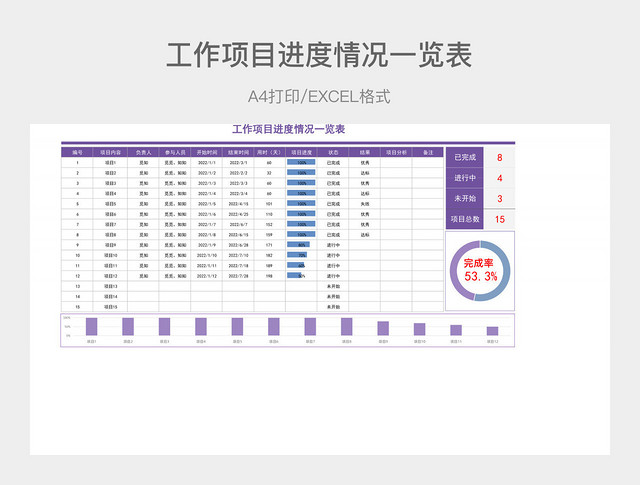Viewport: 640px width, 485px height.
Task: Select the end date 2022/7/28 cell
Action: 238,276
